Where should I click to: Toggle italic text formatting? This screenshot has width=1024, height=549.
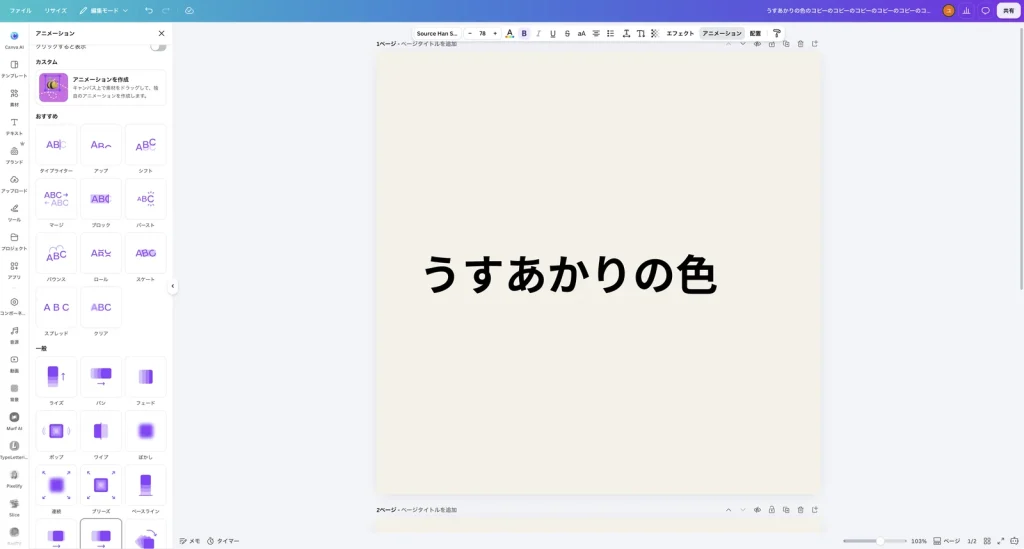pyautogui.click(x=538, y=33)
